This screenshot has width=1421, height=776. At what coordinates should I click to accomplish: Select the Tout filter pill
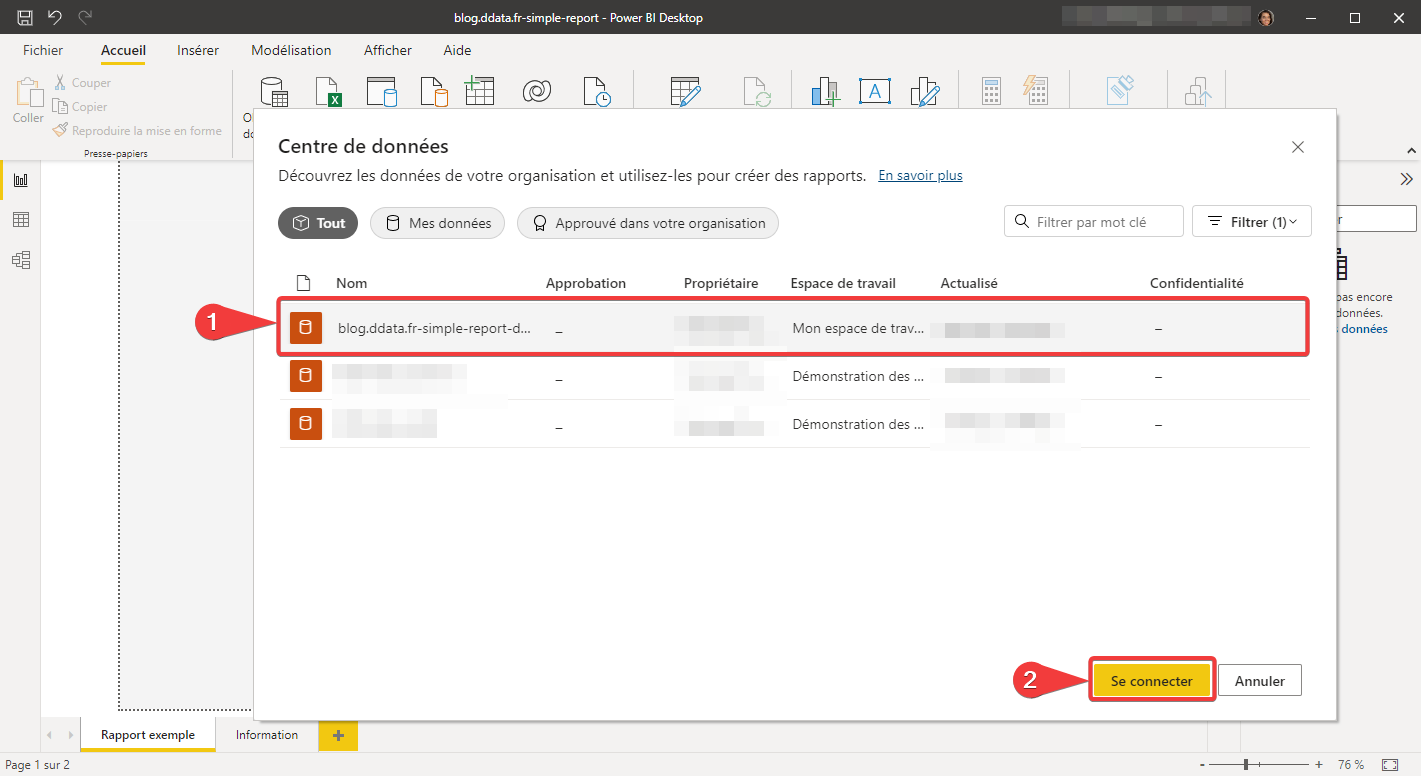(318, 223)
